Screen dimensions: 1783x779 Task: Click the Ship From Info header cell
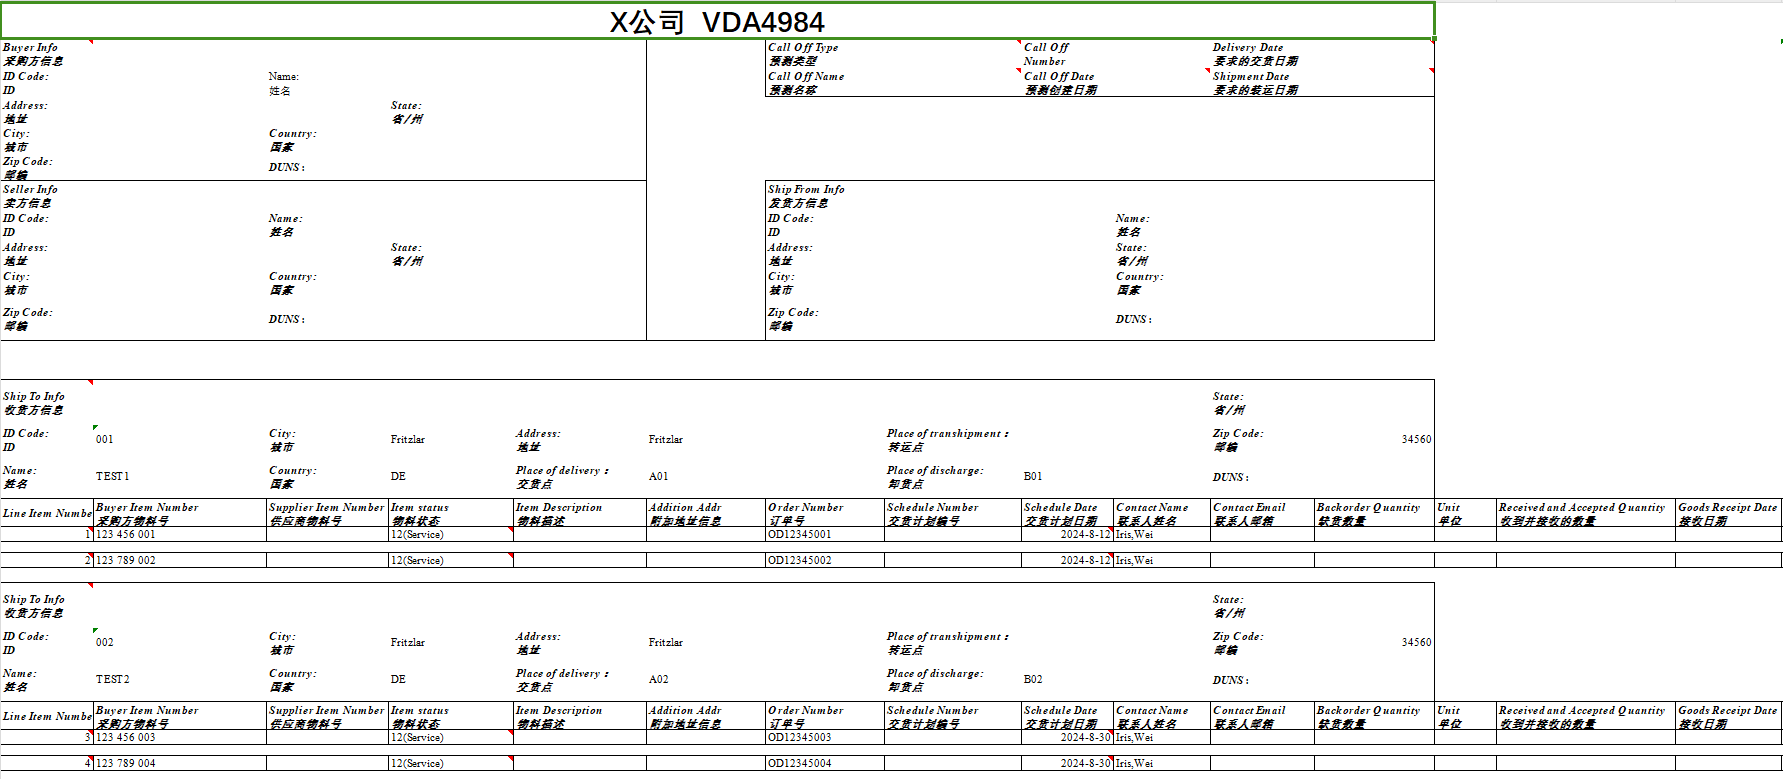[806, 196]
